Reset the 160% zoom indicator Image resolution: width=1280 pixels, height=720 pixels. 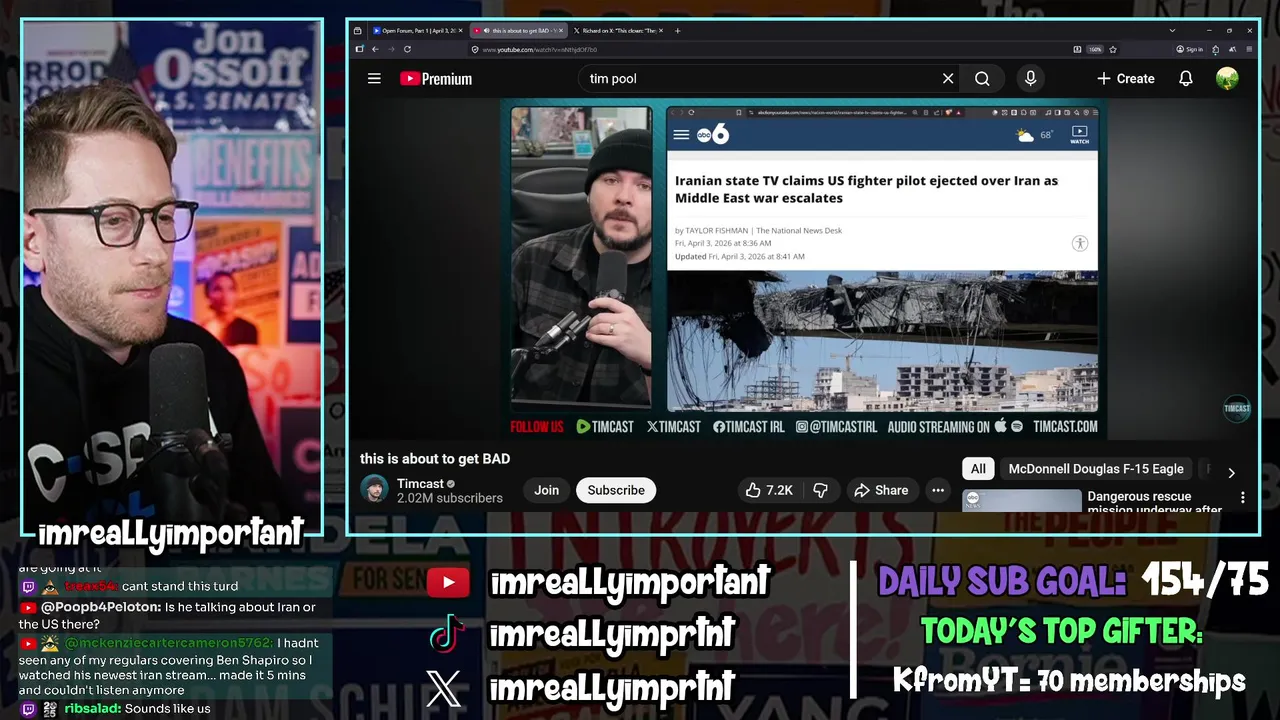pyautogui.click(x=1095, y=49)
